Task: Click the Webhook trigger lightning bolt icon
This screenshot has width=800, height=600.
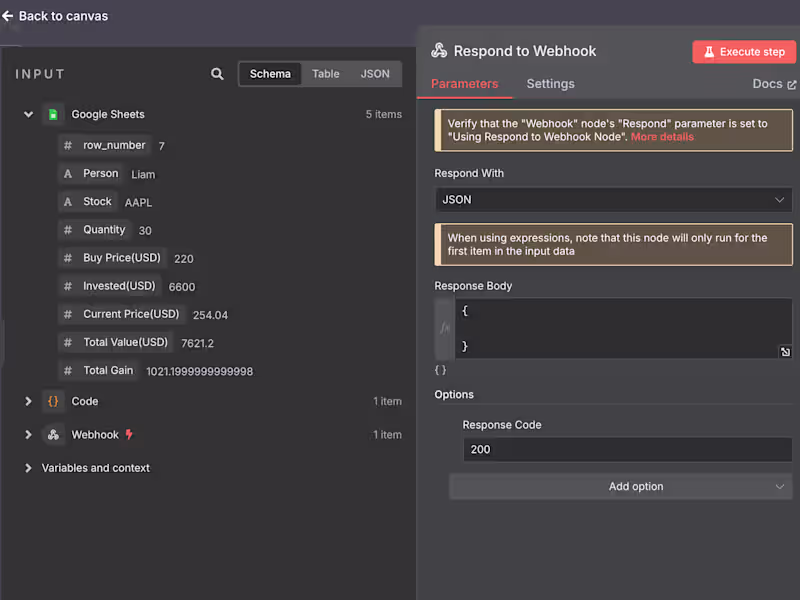Action: (x=129, y=435)
